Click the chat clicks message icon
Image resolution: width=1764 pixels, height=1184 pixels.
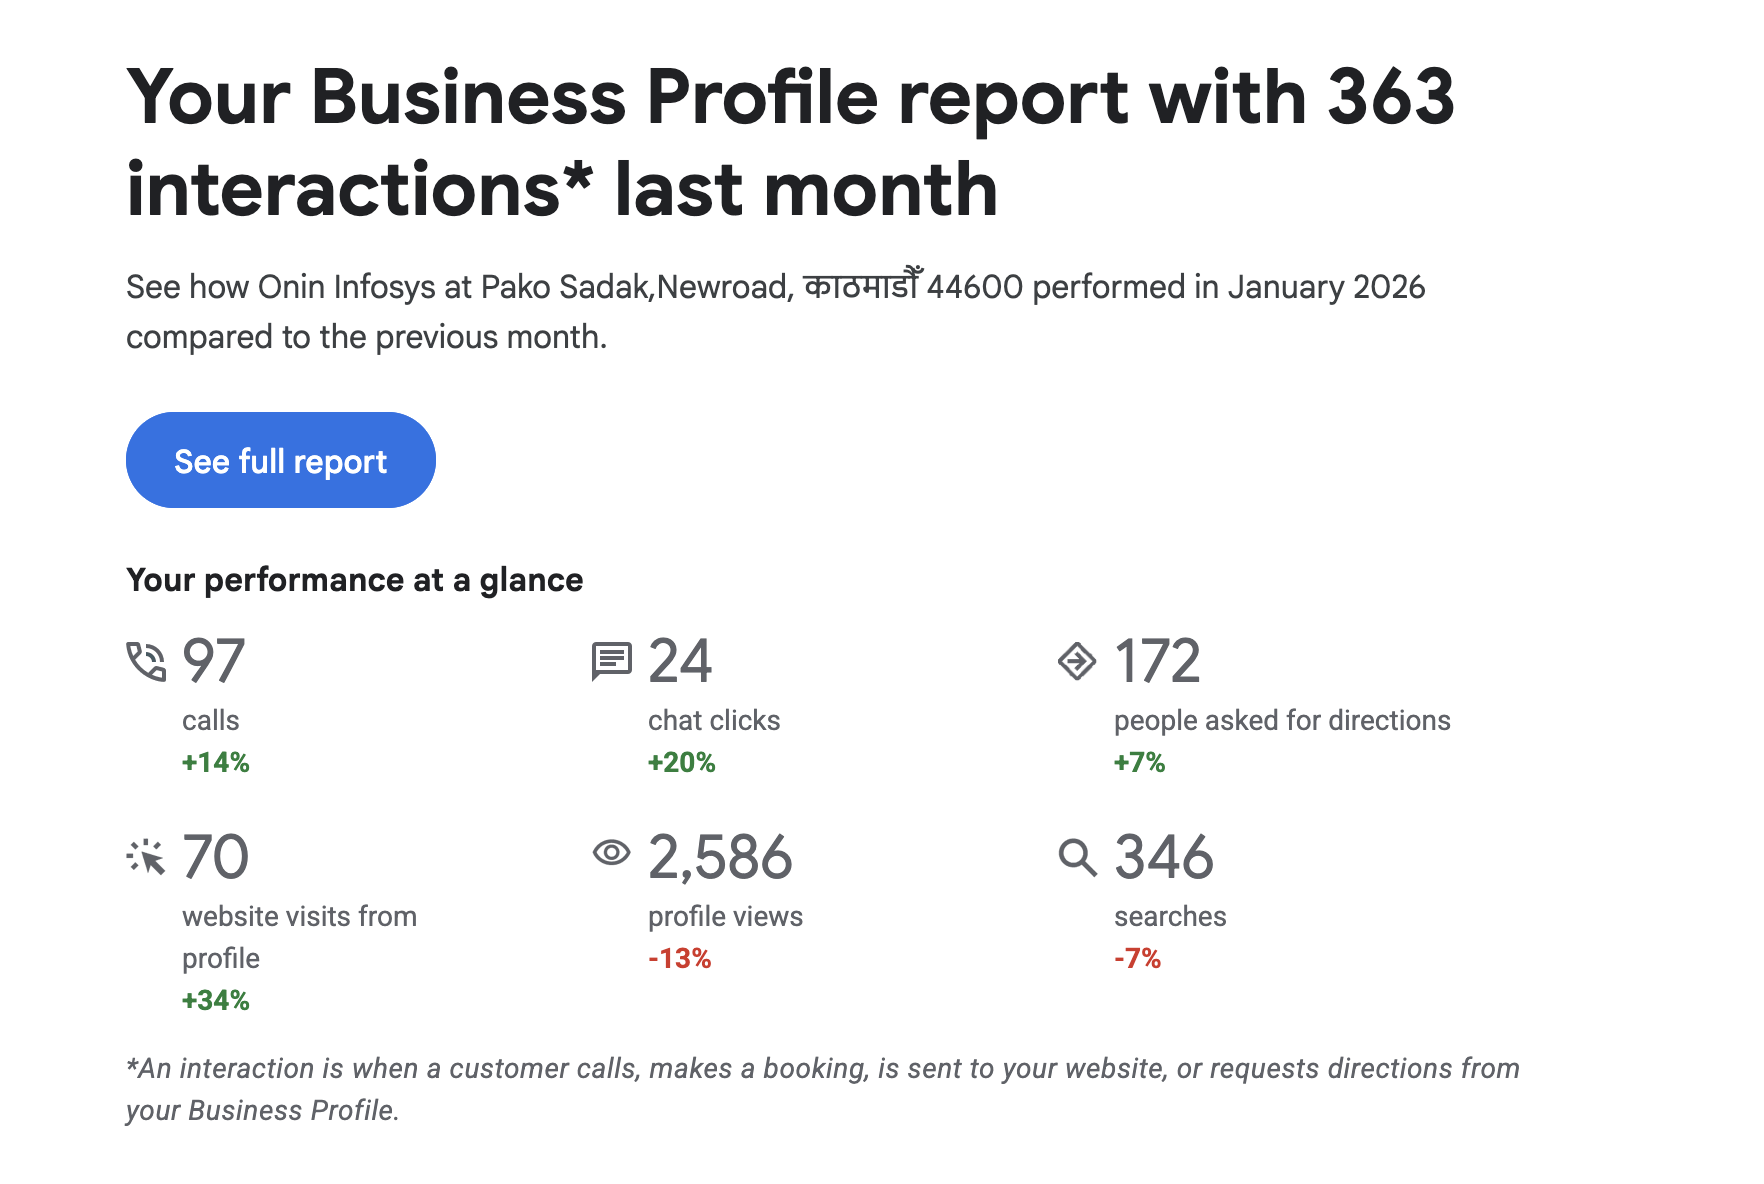[x=611, y=661]
